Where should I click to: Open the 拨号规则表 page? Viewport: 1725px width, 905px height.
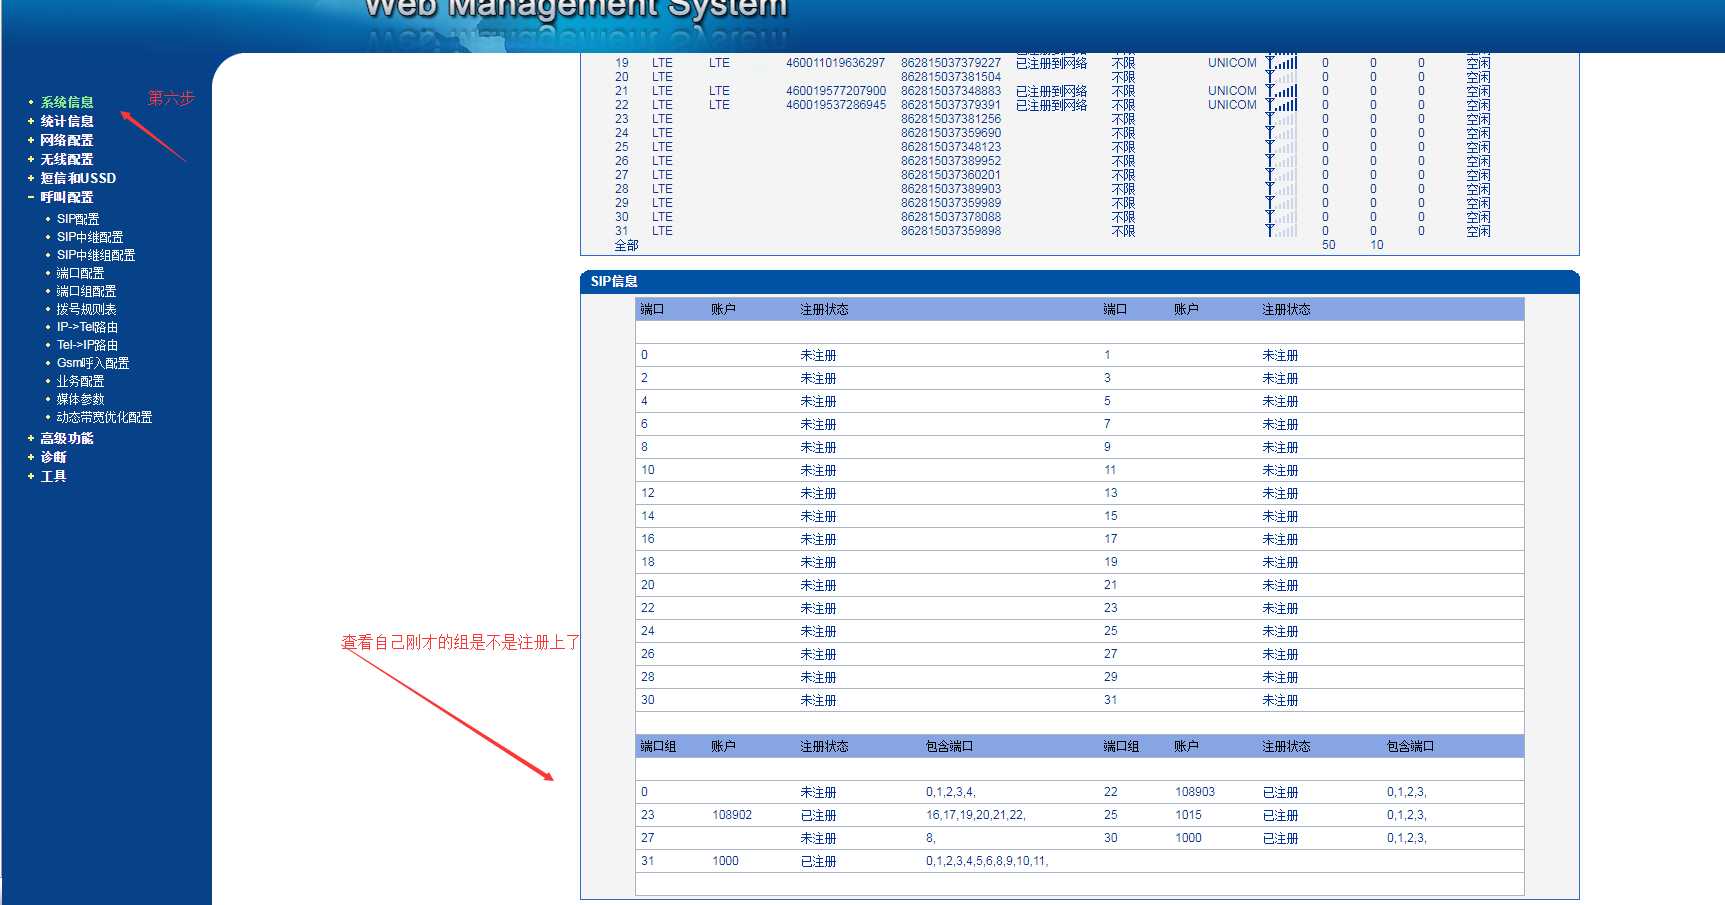pyautogui.click(x=86, y=309)
